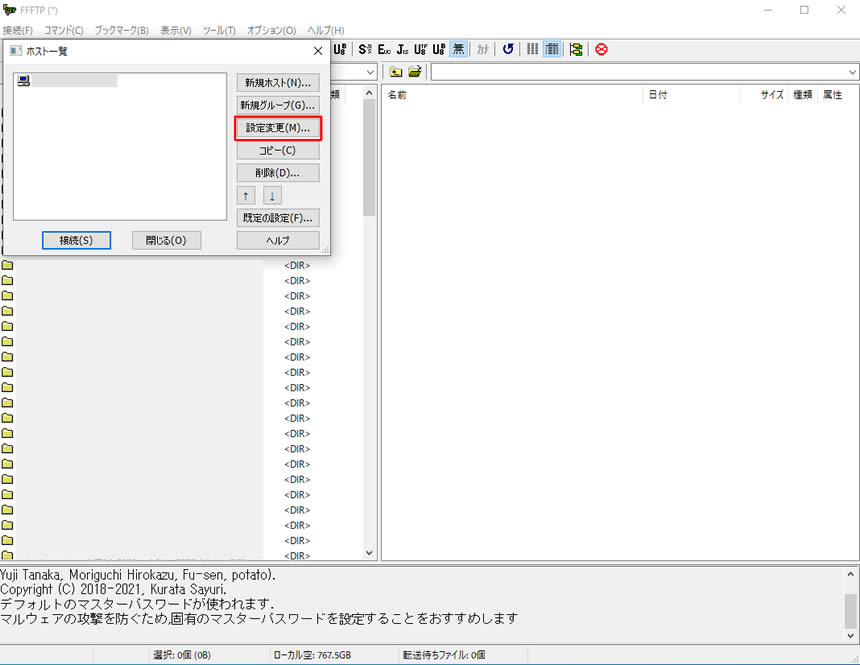
Task: Click status bar 'ローカル空: 767.5GB'
Action: 313,655
